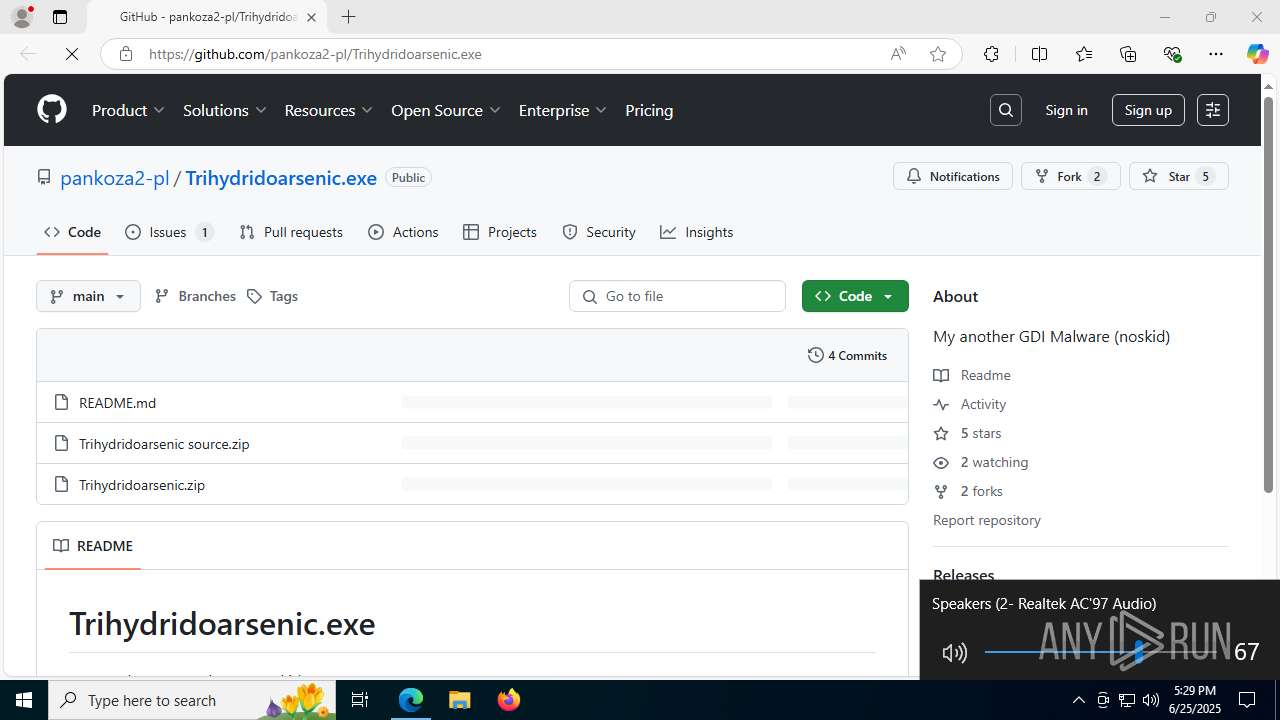Viewport: 1280px width, 720px height.
Task: Open pankoza2-pl owner profile link
Action: tap(115, 178)
